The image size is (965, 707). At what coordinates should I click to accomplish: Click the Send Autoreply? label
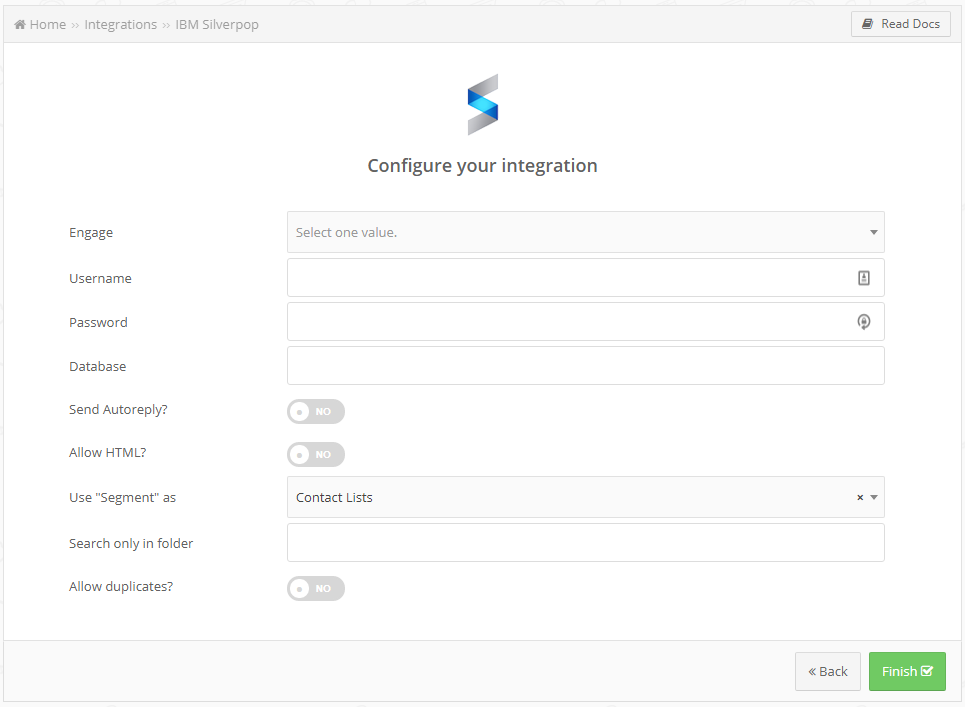[118, 410]
